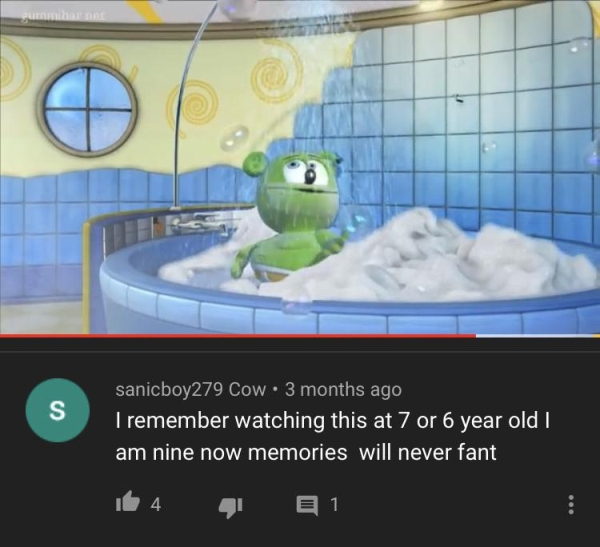Tap the round window in the video
Image resolution: width=600 pixels, height=547 pixels.
coord(88,110)
